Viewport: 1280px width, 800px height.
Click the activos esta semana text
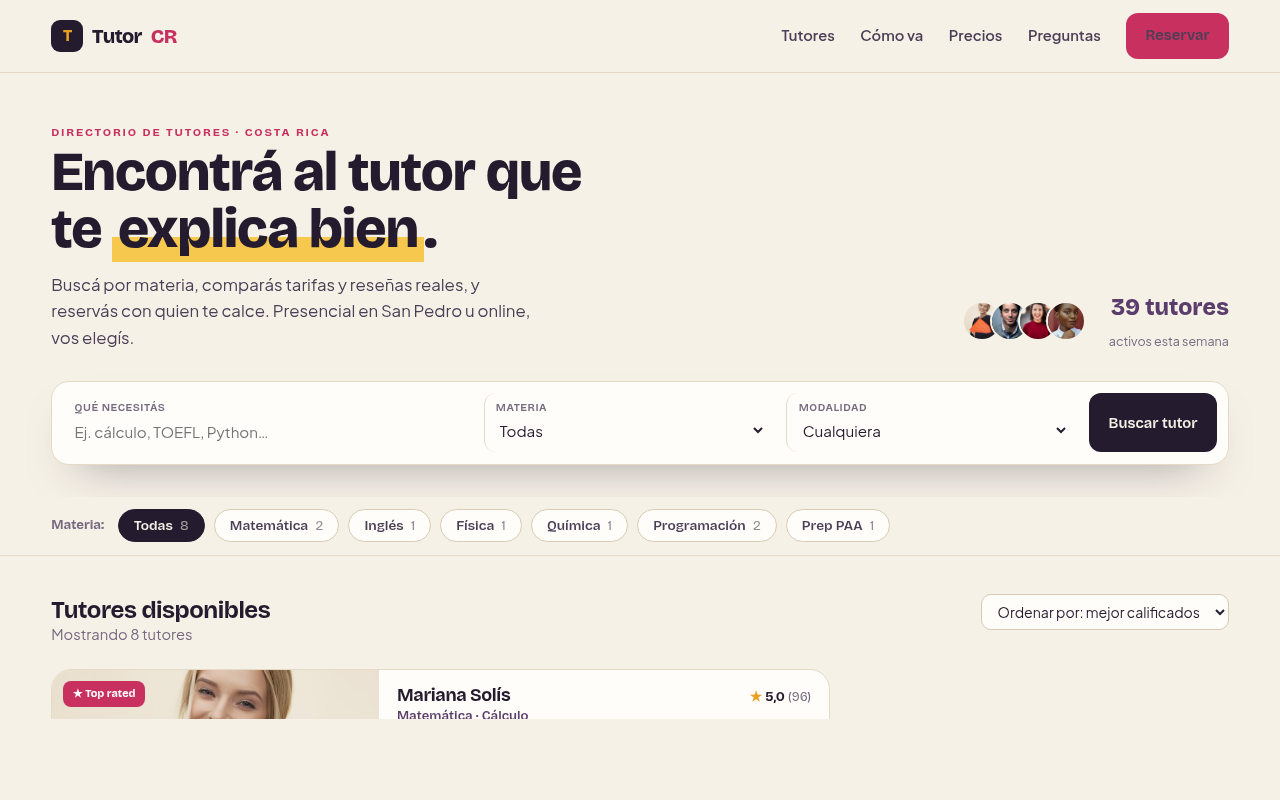(x=1168, y=342)
